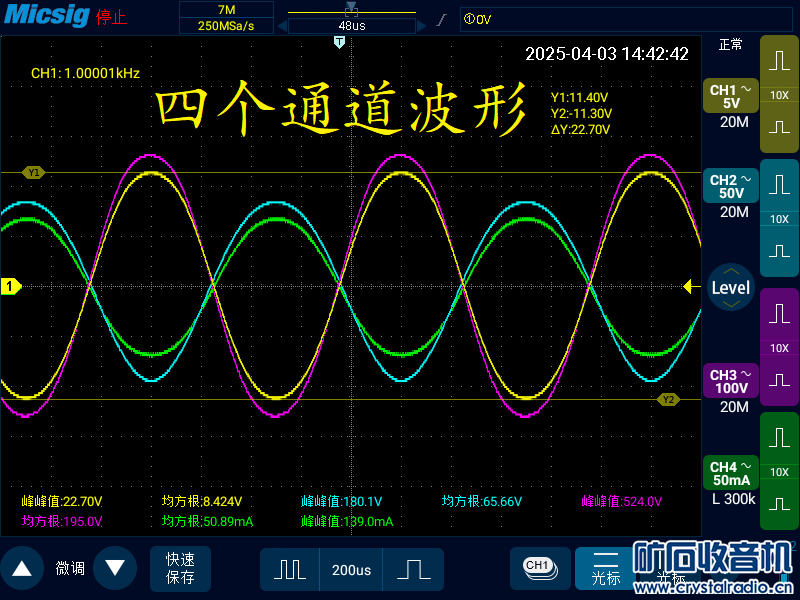
Task: Click the 20M bandwidth label under CH1
Action: tap(734, 122)
